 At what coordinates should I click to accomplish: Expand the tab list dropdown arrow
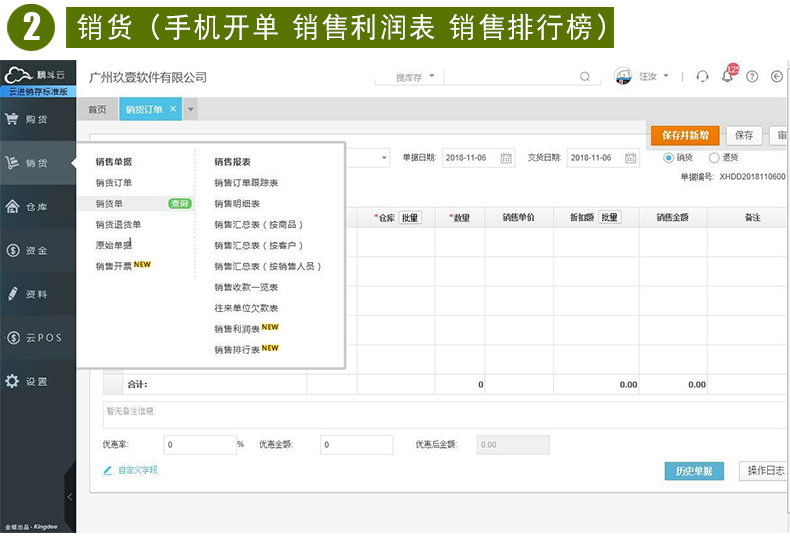click(190, 109)
